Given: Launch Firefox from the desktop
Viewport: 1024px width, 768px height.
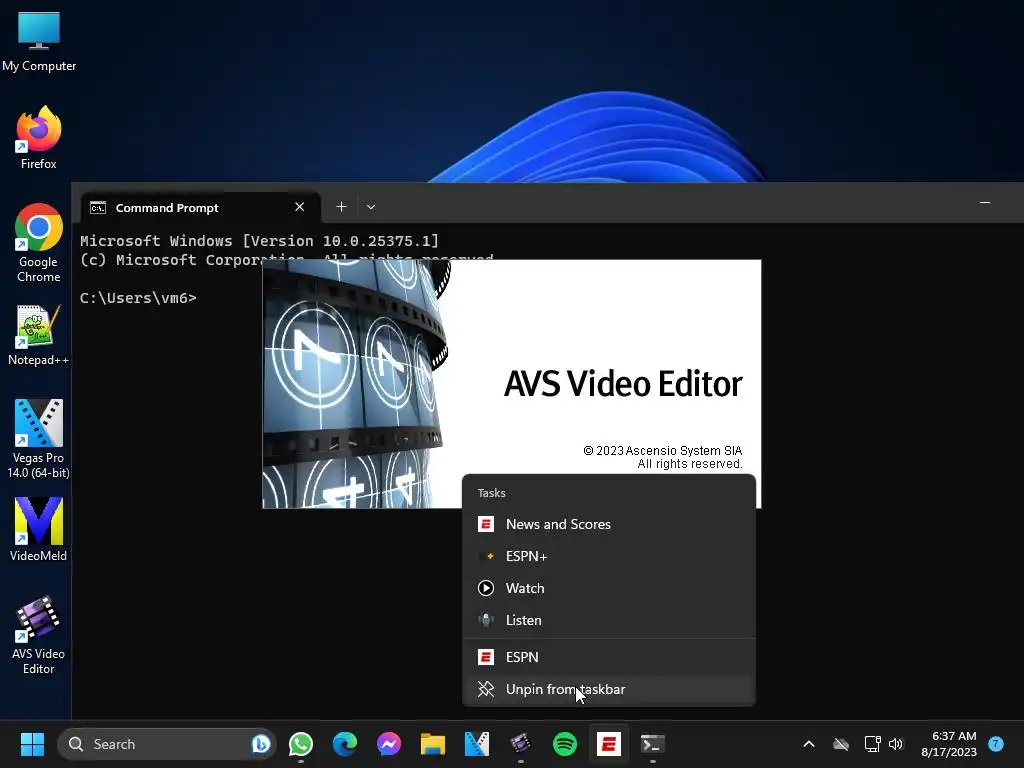Looking at the screenshot, I should 39,138.
